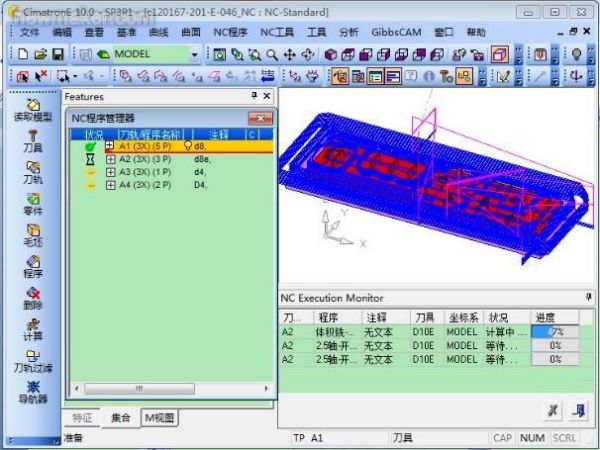This screenshot has height=450, width=600.
Task: Click the TP A1 status bar field
Action: coord(341,437)
